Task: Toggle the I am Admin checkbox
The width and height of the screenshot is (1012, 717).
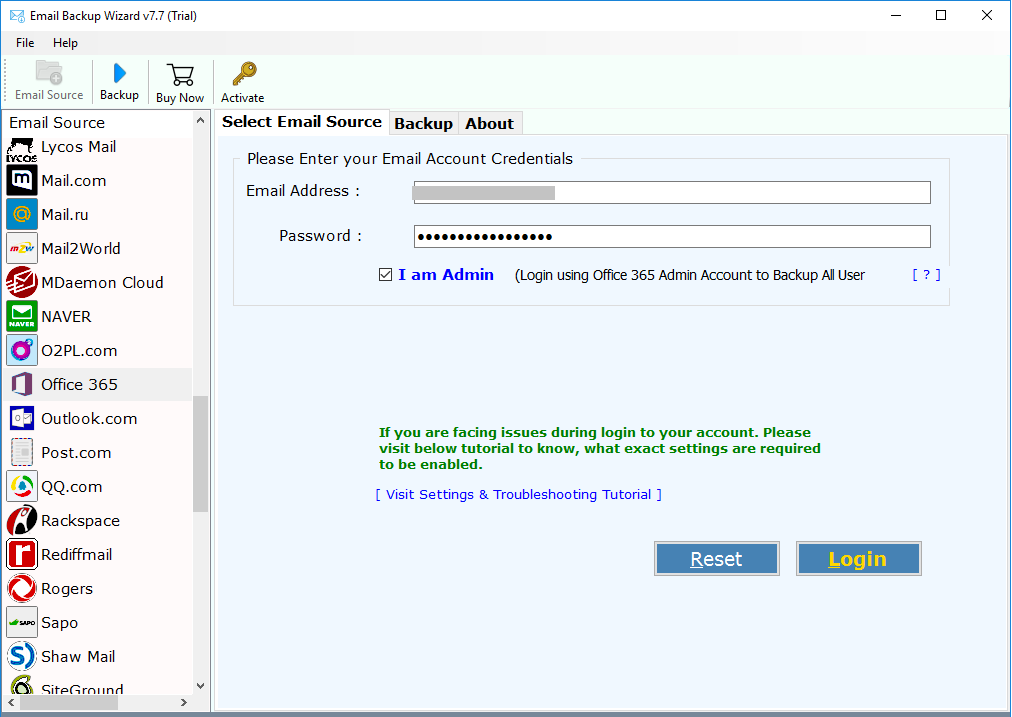Action: pyautogui.click(x=385, y=275)
